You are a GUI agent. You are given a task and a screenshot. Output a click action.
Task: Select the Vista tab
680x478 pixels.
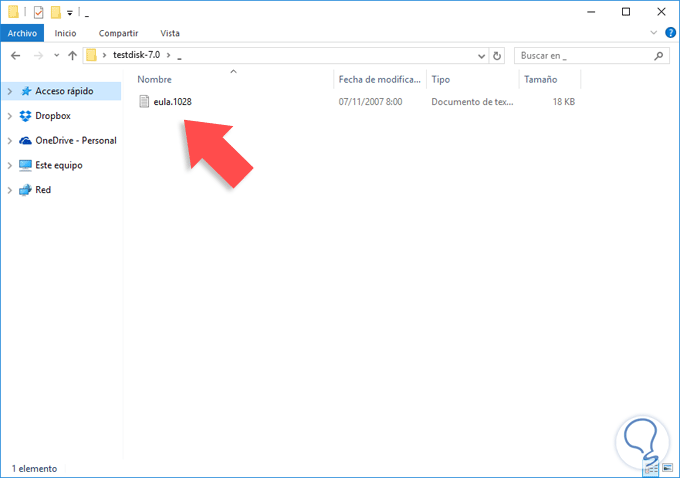pos(170,33)
